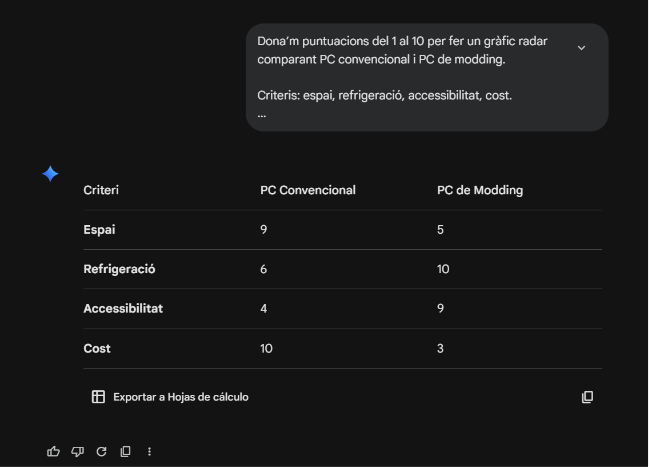
Task: Click the user prompt message bubble
Action: tap(427, 77)
